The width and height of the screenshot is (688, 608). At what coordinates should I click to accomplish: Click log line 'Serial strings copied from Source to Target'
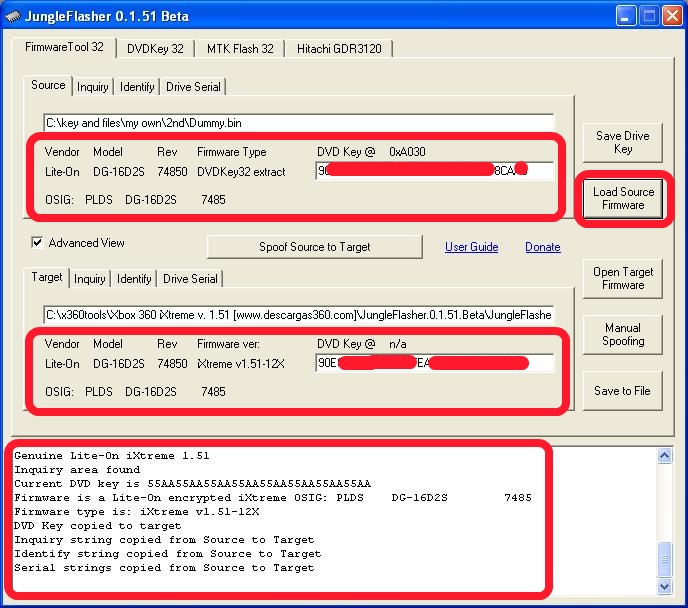point(164,568)
